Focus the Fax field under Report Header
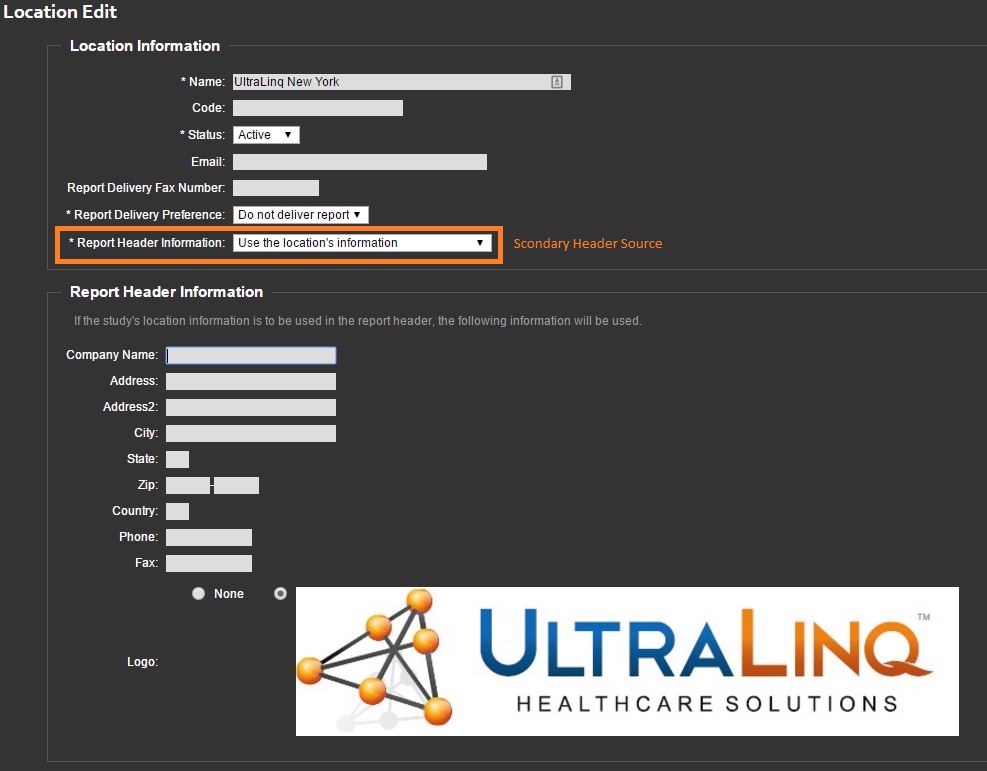 pos(209,563)
